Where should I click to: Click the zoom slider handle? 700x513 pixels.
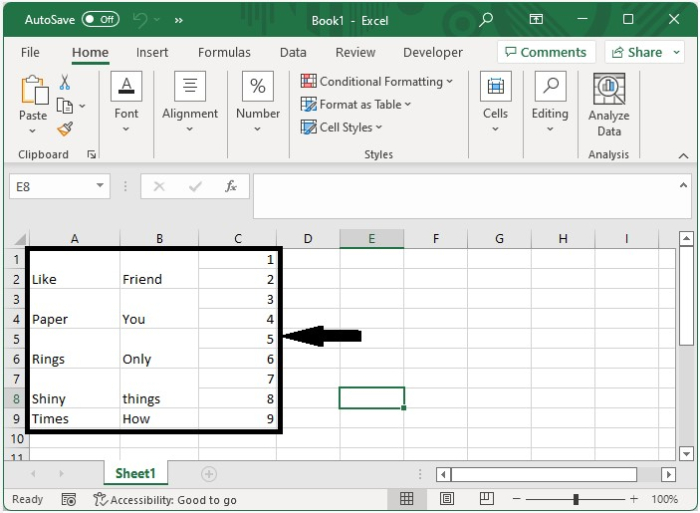576,498
